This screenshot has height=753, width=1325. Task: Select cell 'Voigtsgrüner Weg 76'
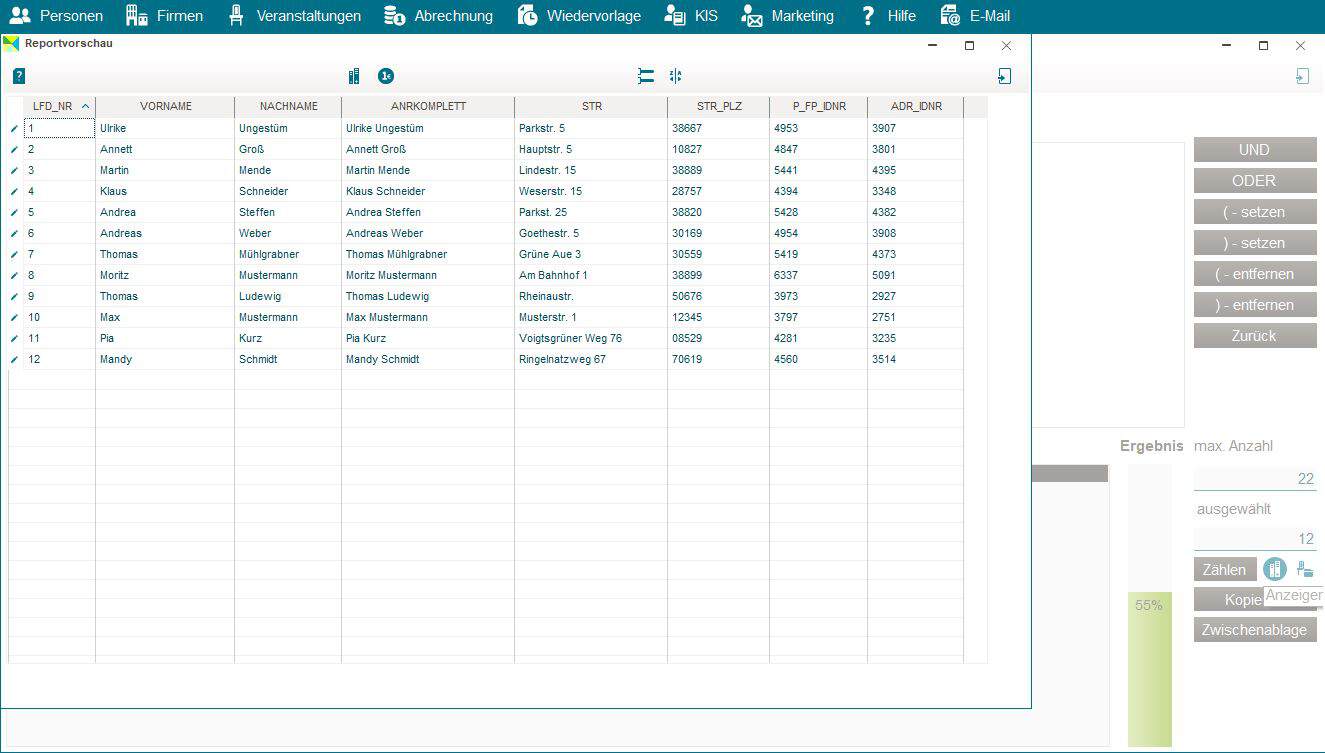[x=591, y=339]
